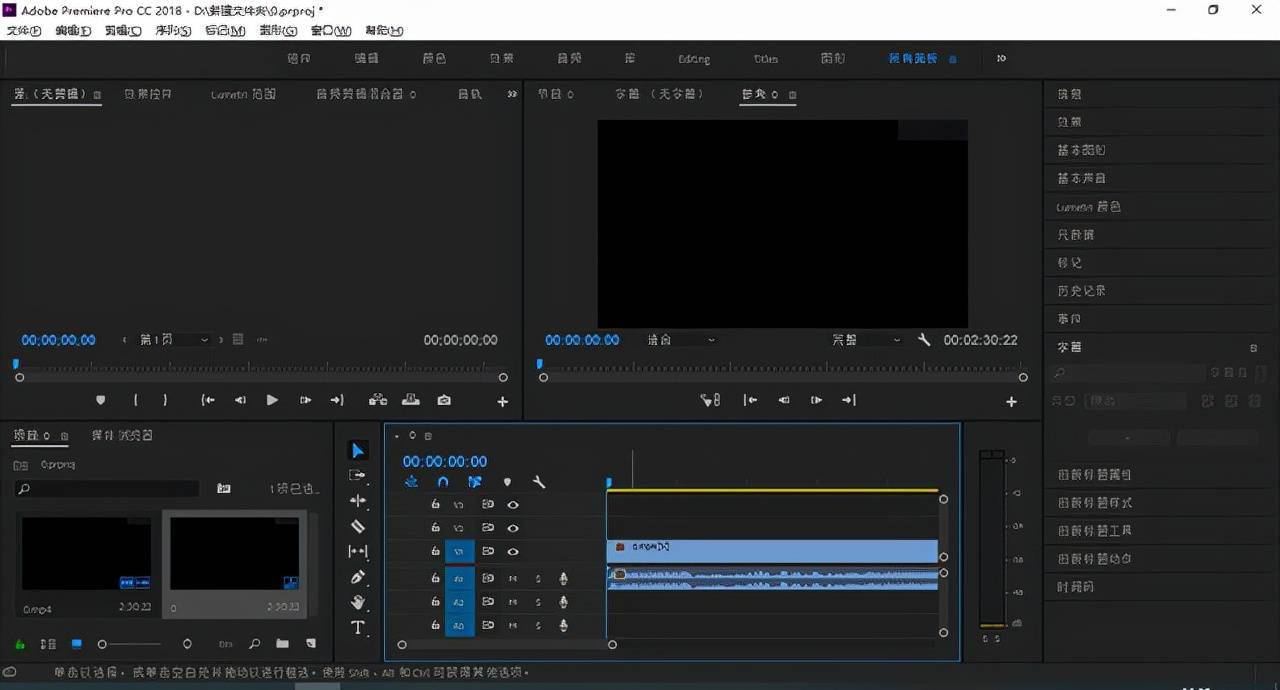
Task: Switch the Project panel to list view
Action: click(48, 644)
